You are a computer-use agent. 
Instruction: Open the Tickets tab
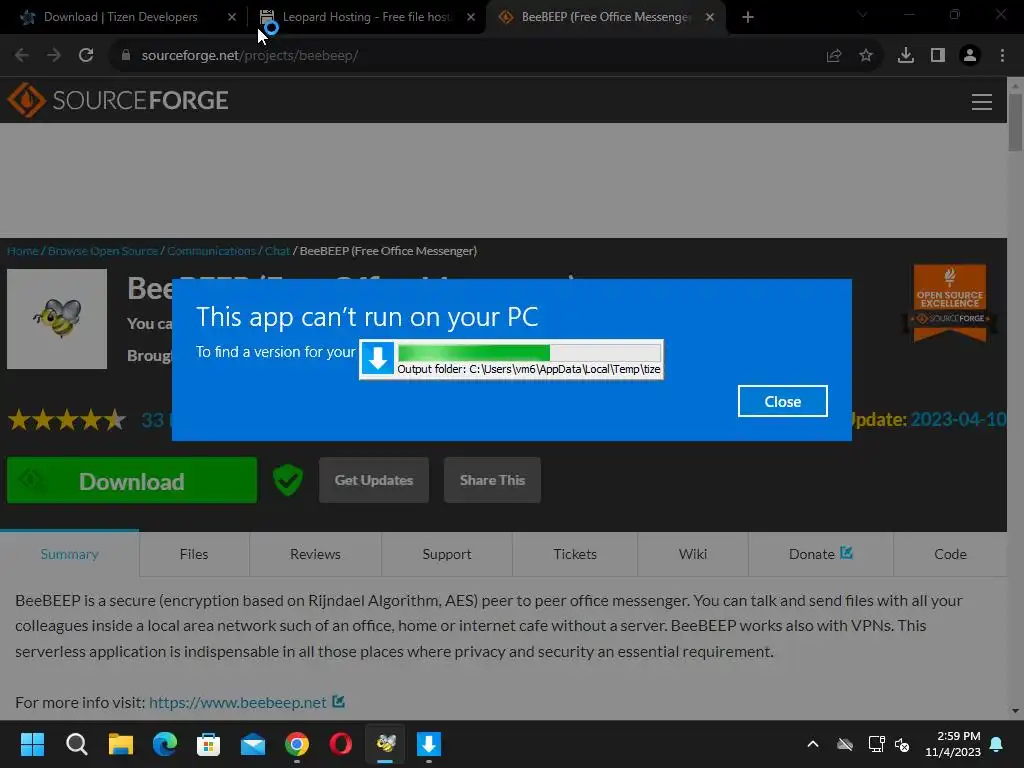[575, 554]
